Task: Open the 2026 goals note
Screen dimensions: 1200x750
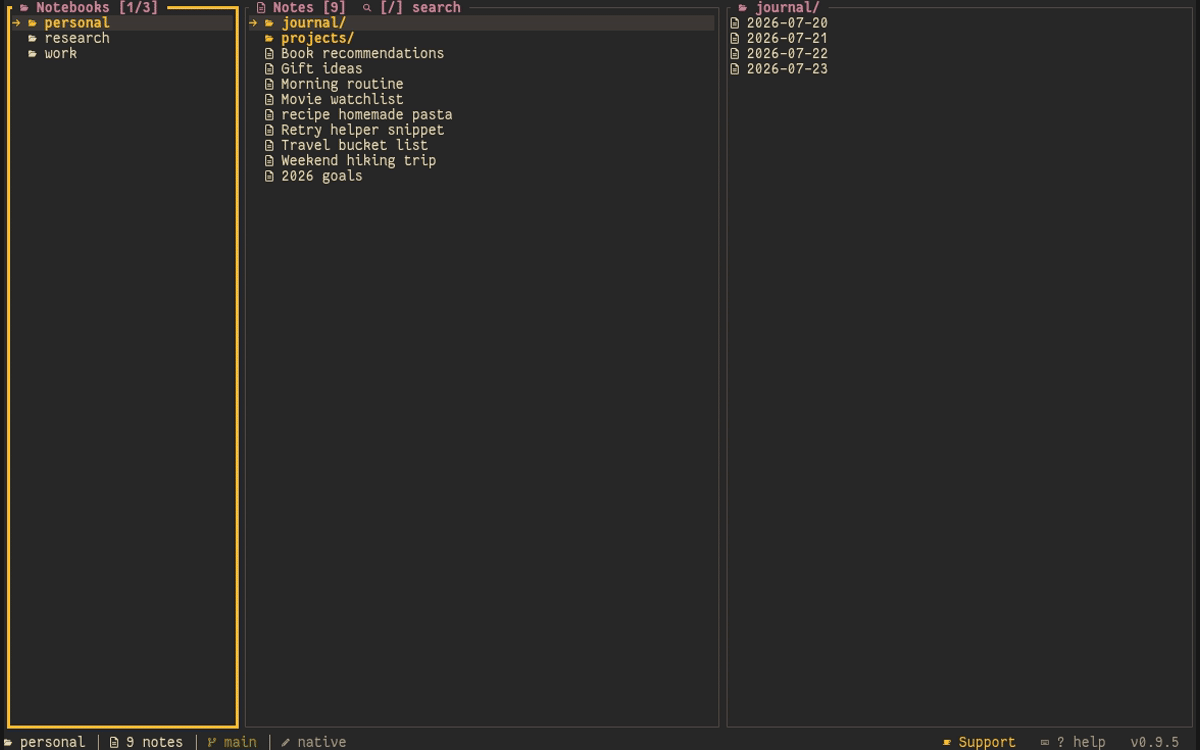Action: [x=321, y=176]
